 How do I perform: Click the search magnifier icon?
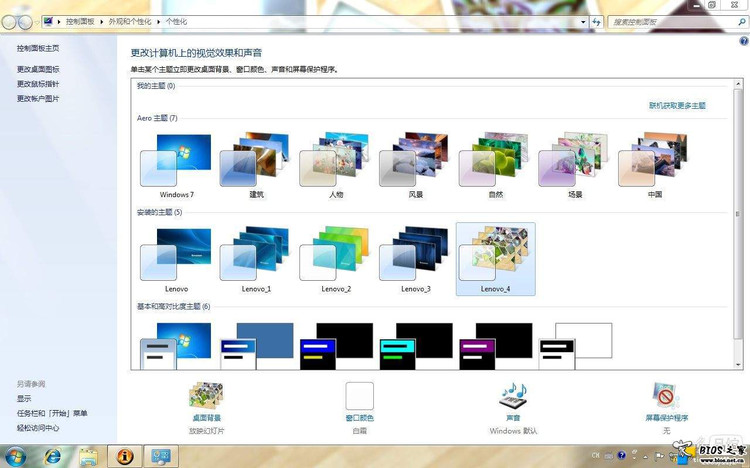point(741,22)
